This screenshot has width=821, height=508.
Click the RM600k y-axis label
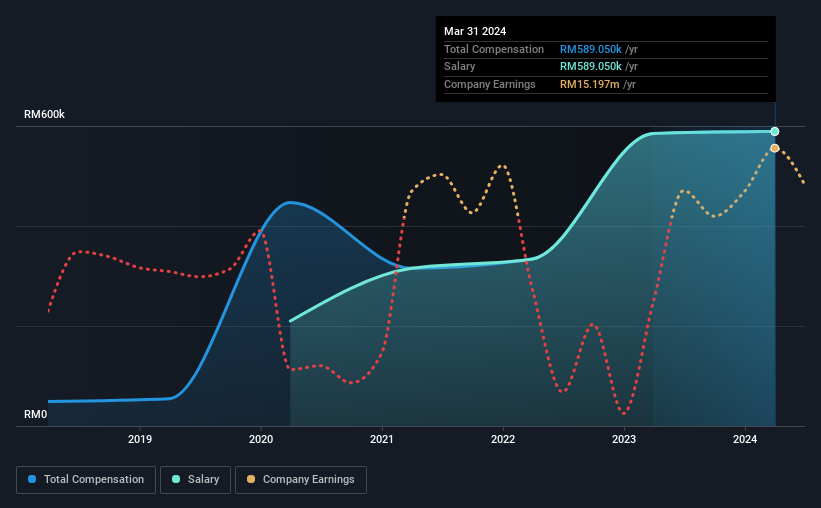click(45, 114)
